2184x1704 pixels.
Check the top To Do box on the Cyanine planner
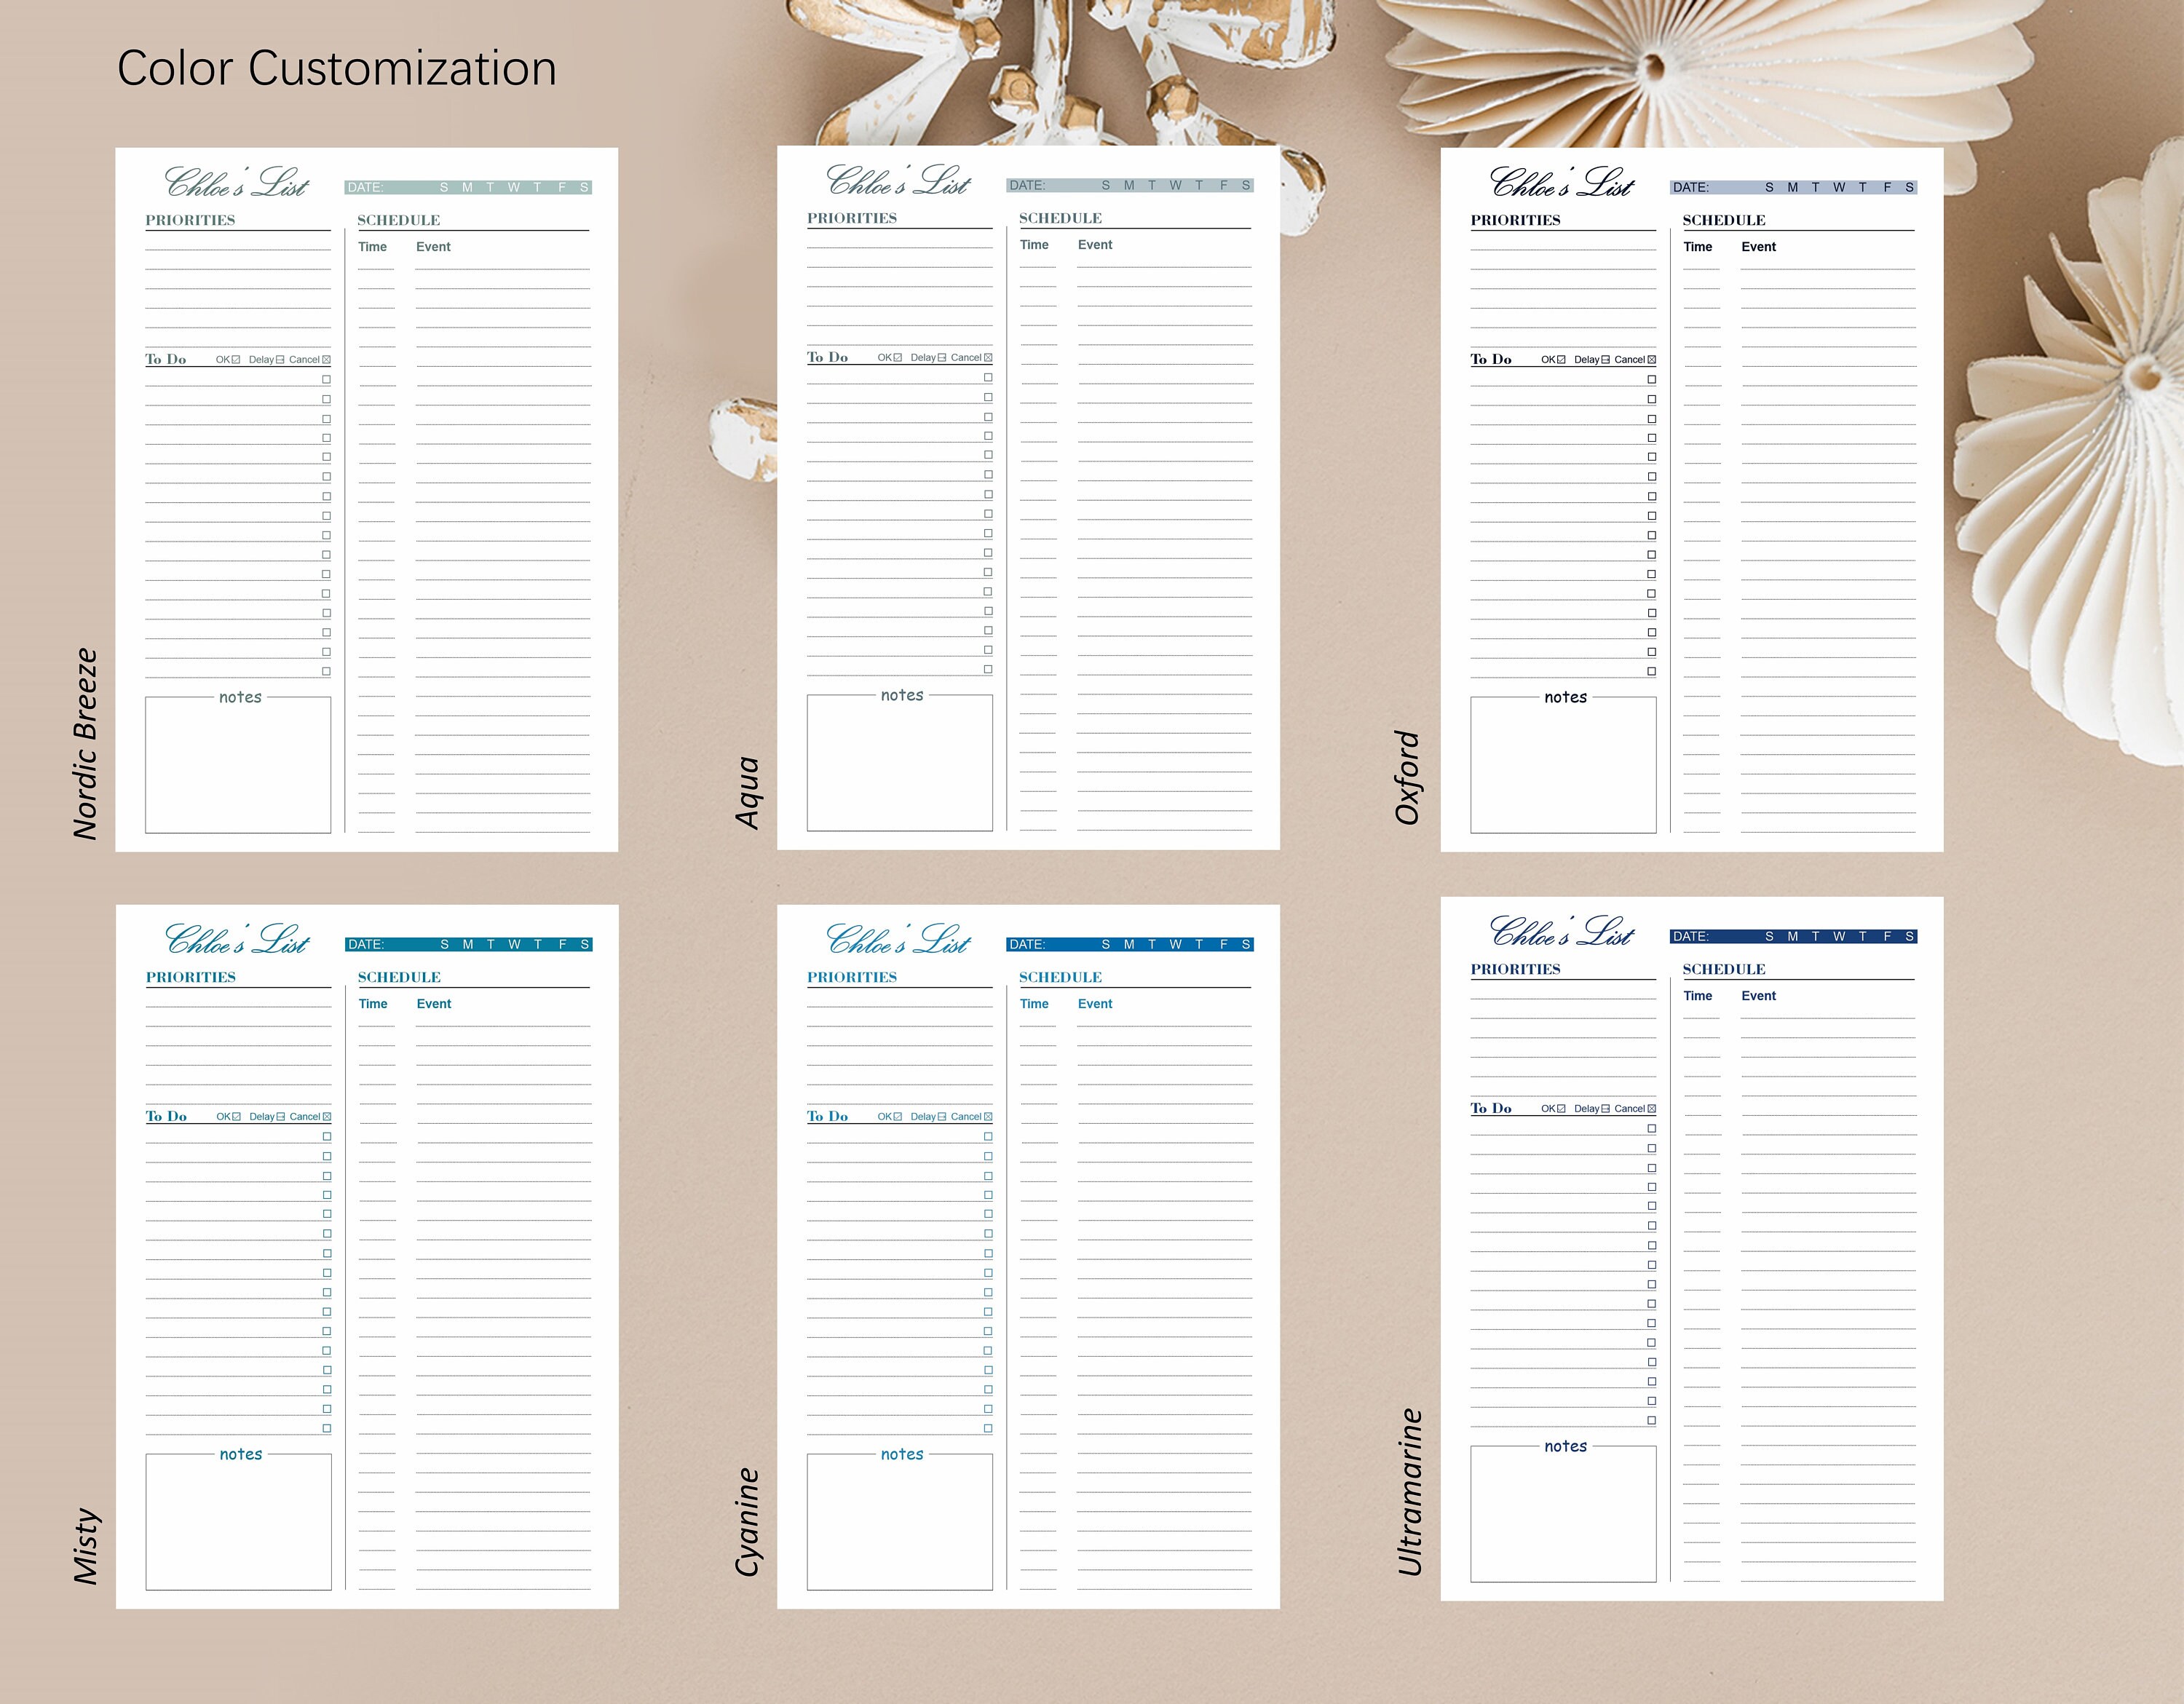(988, 1137)
